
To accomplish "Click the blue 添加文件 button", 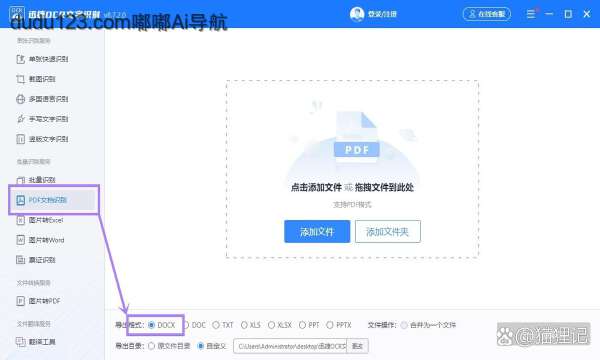I will pos(317,231).
